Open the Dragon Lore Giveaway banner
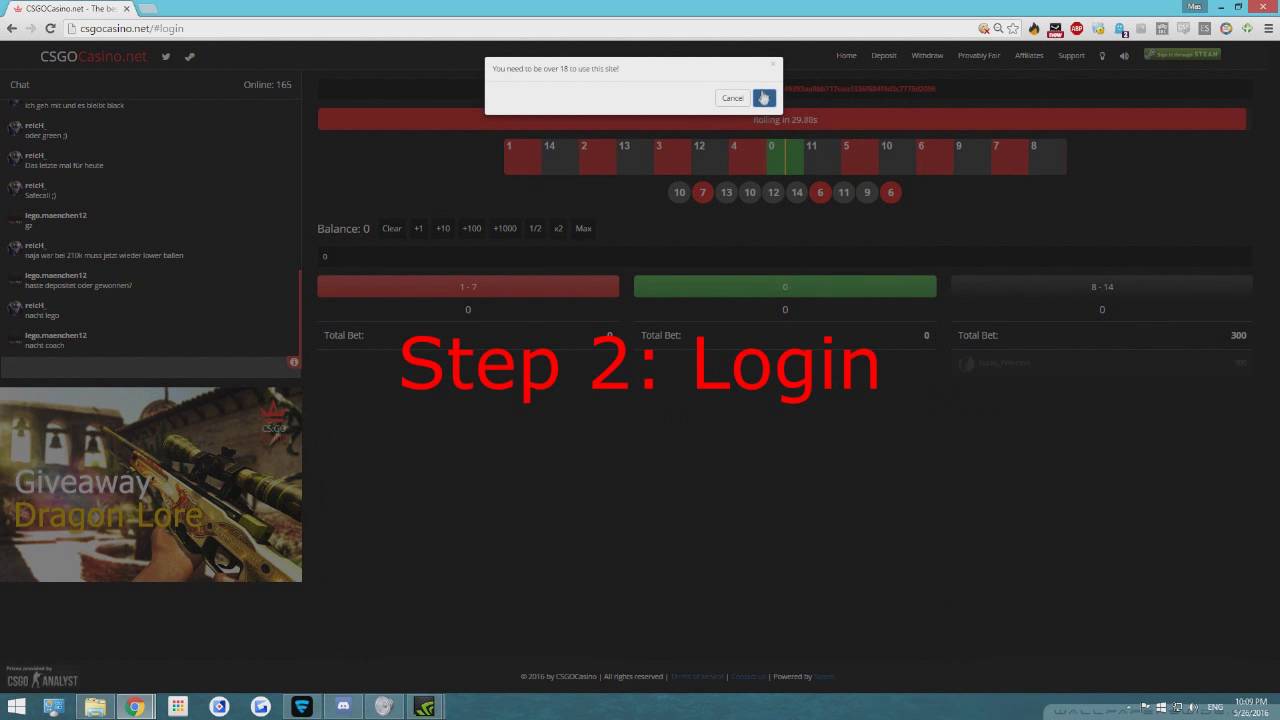The image size is (1280, 720). point(150,485)
